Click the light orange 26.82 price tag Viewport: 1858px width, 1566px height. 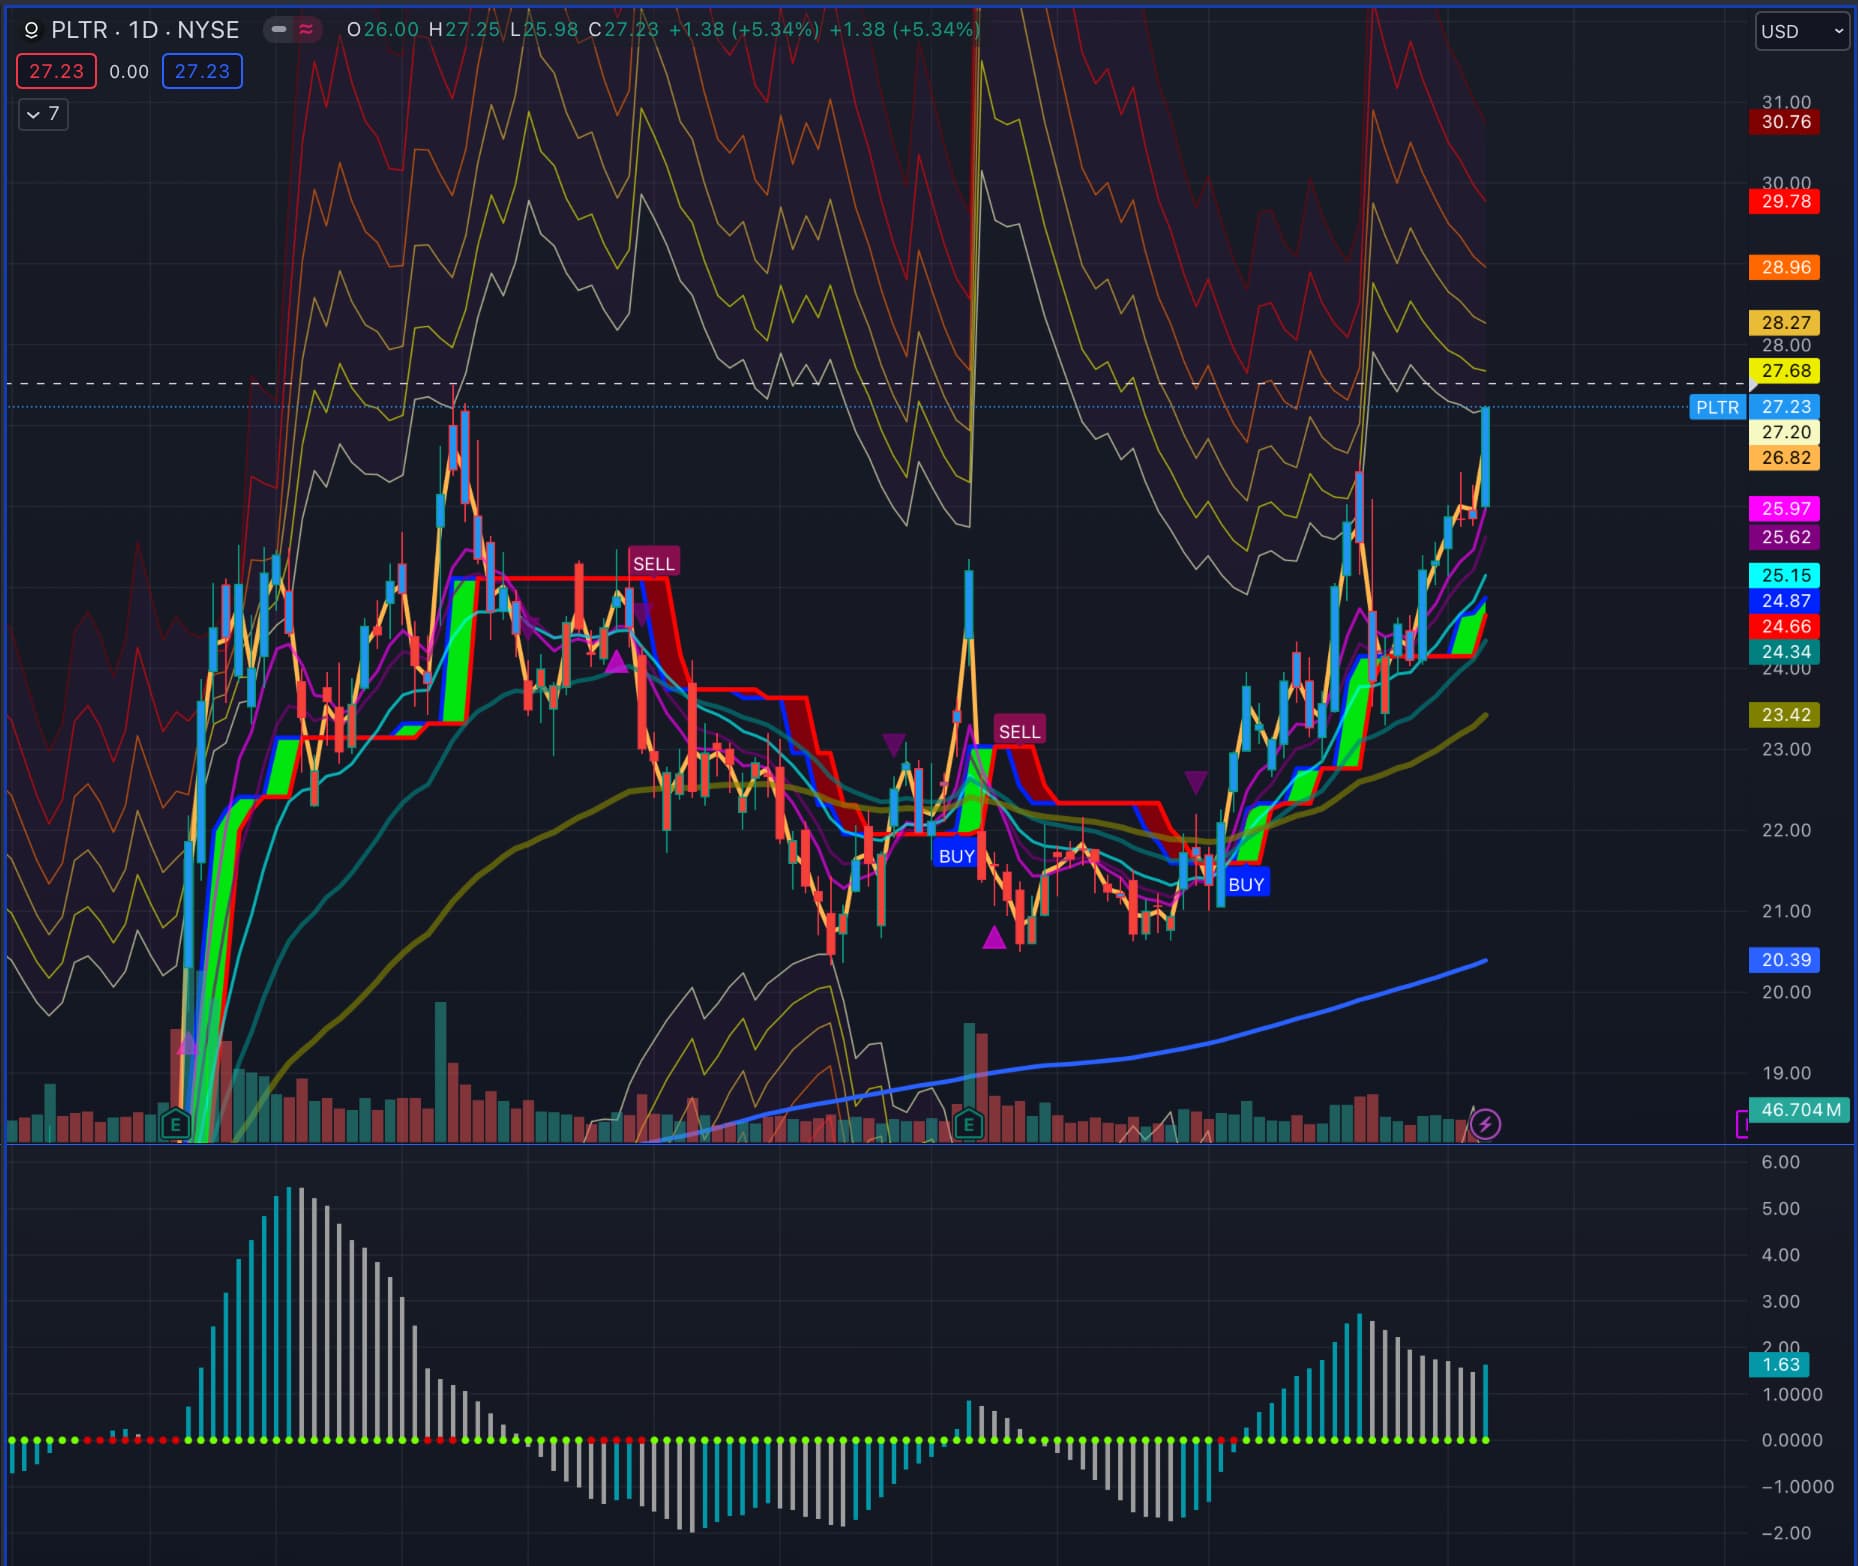point(1786,458)
